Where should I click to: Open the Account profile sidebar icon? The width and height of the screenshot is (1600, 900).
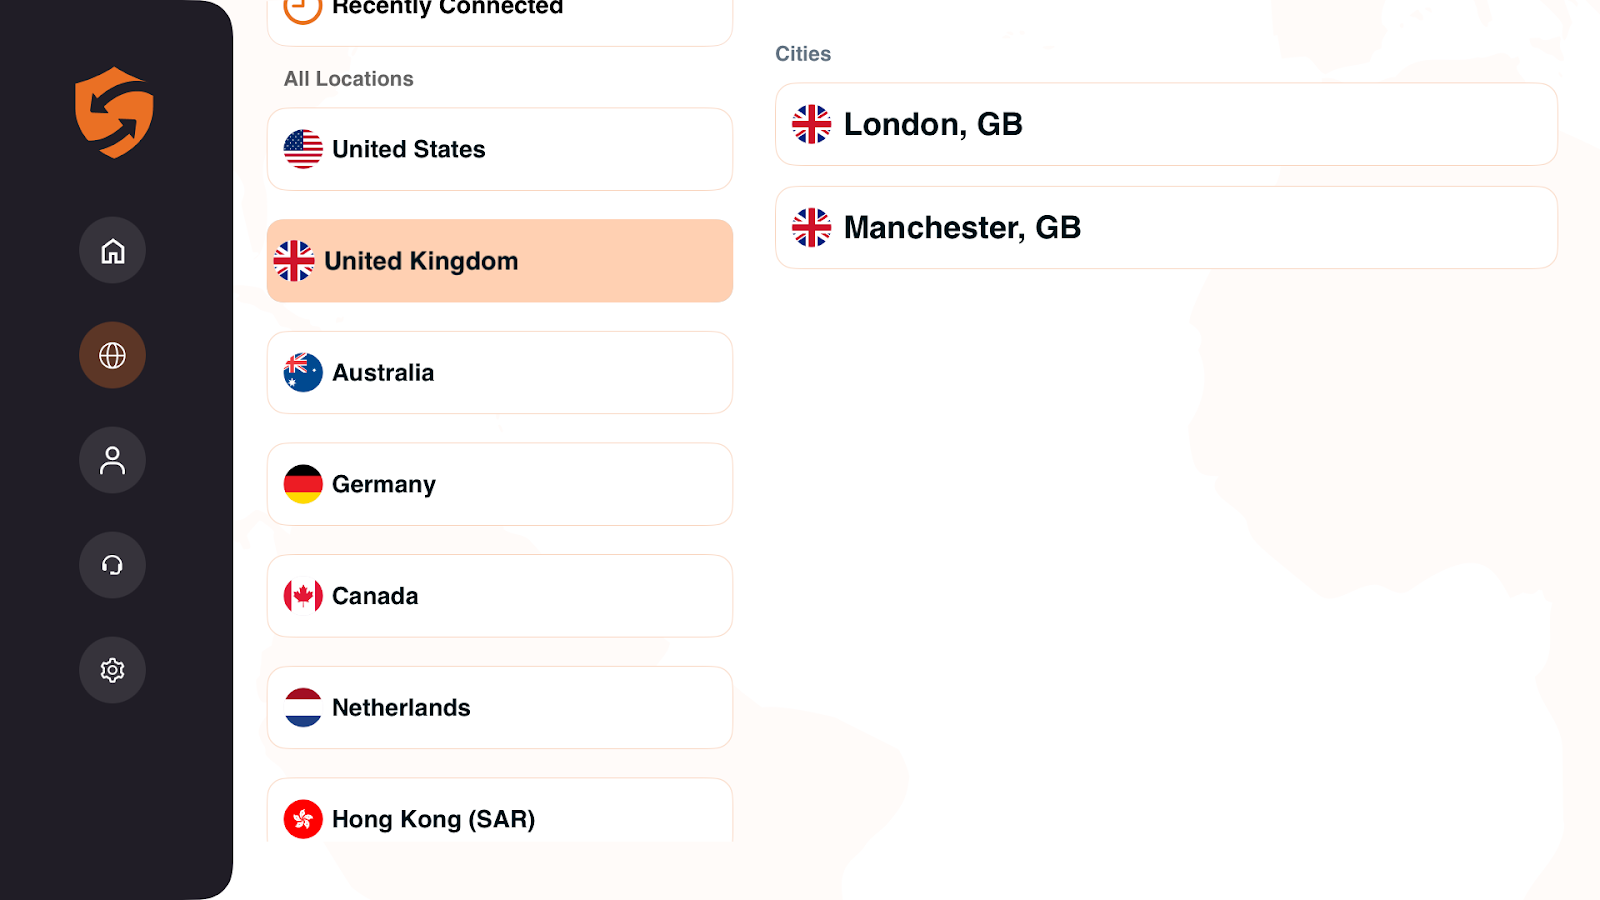[113, 460]
